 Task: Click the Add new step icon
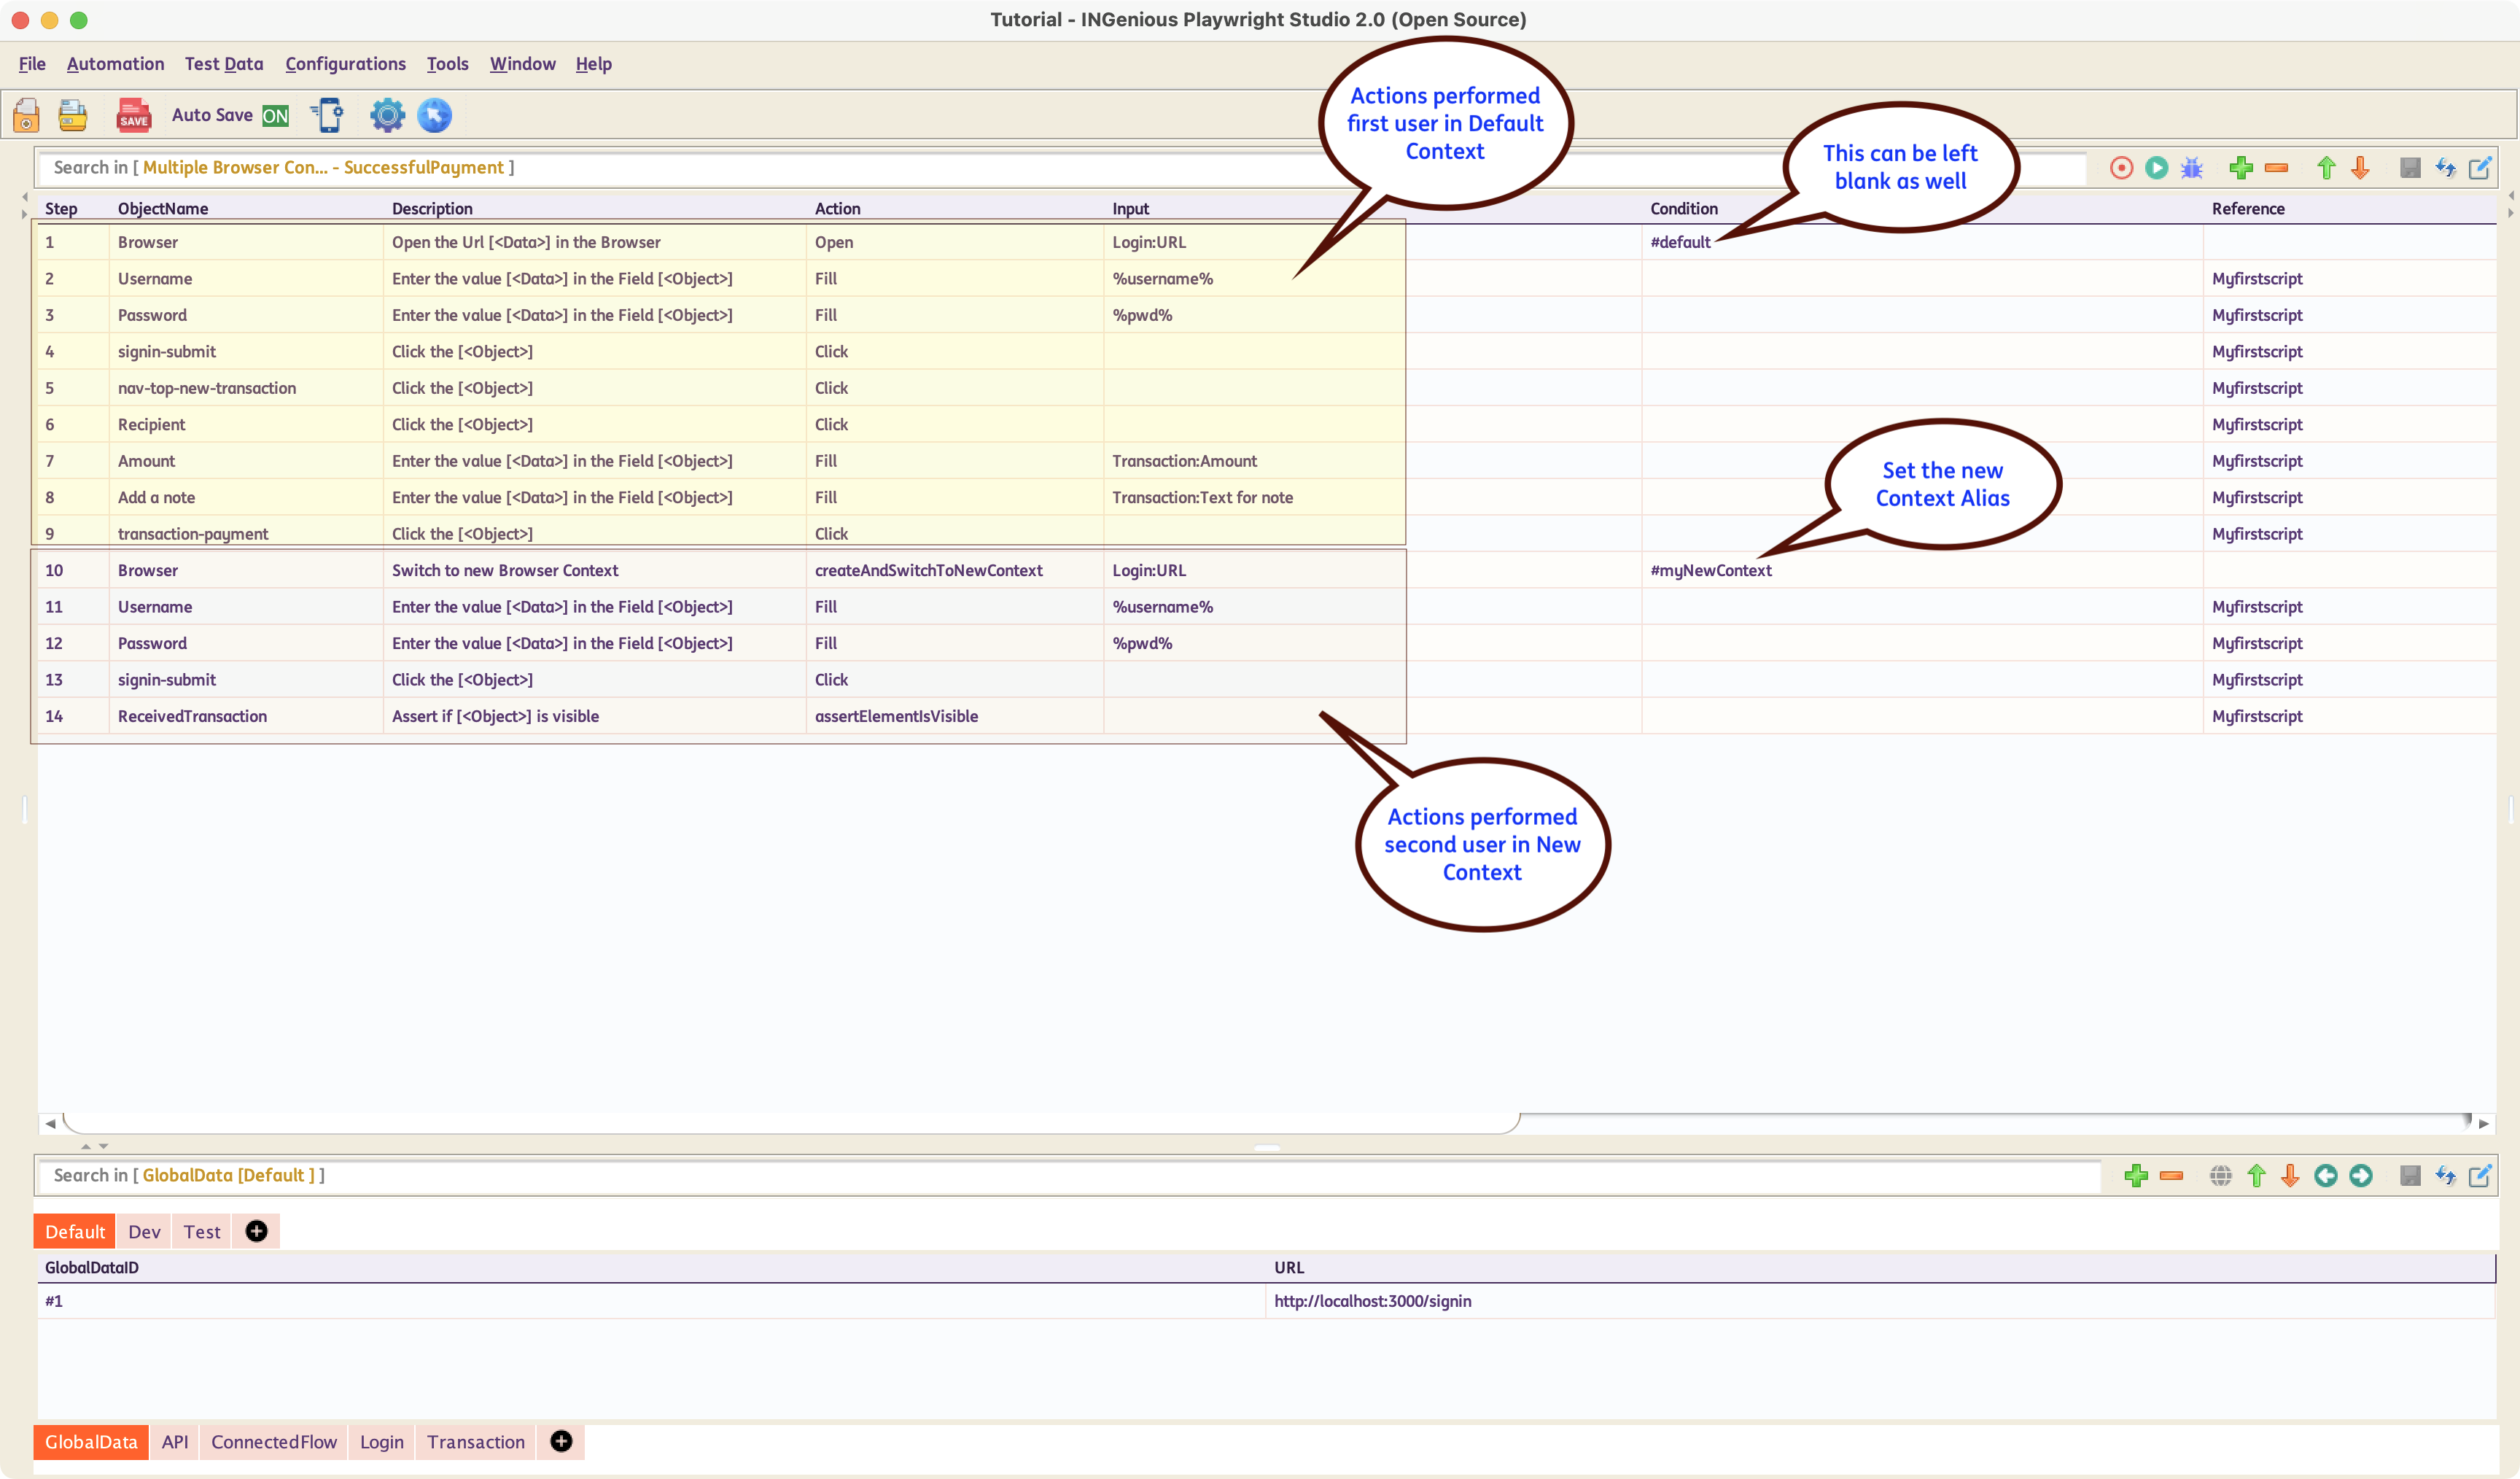click(2240, 166)
